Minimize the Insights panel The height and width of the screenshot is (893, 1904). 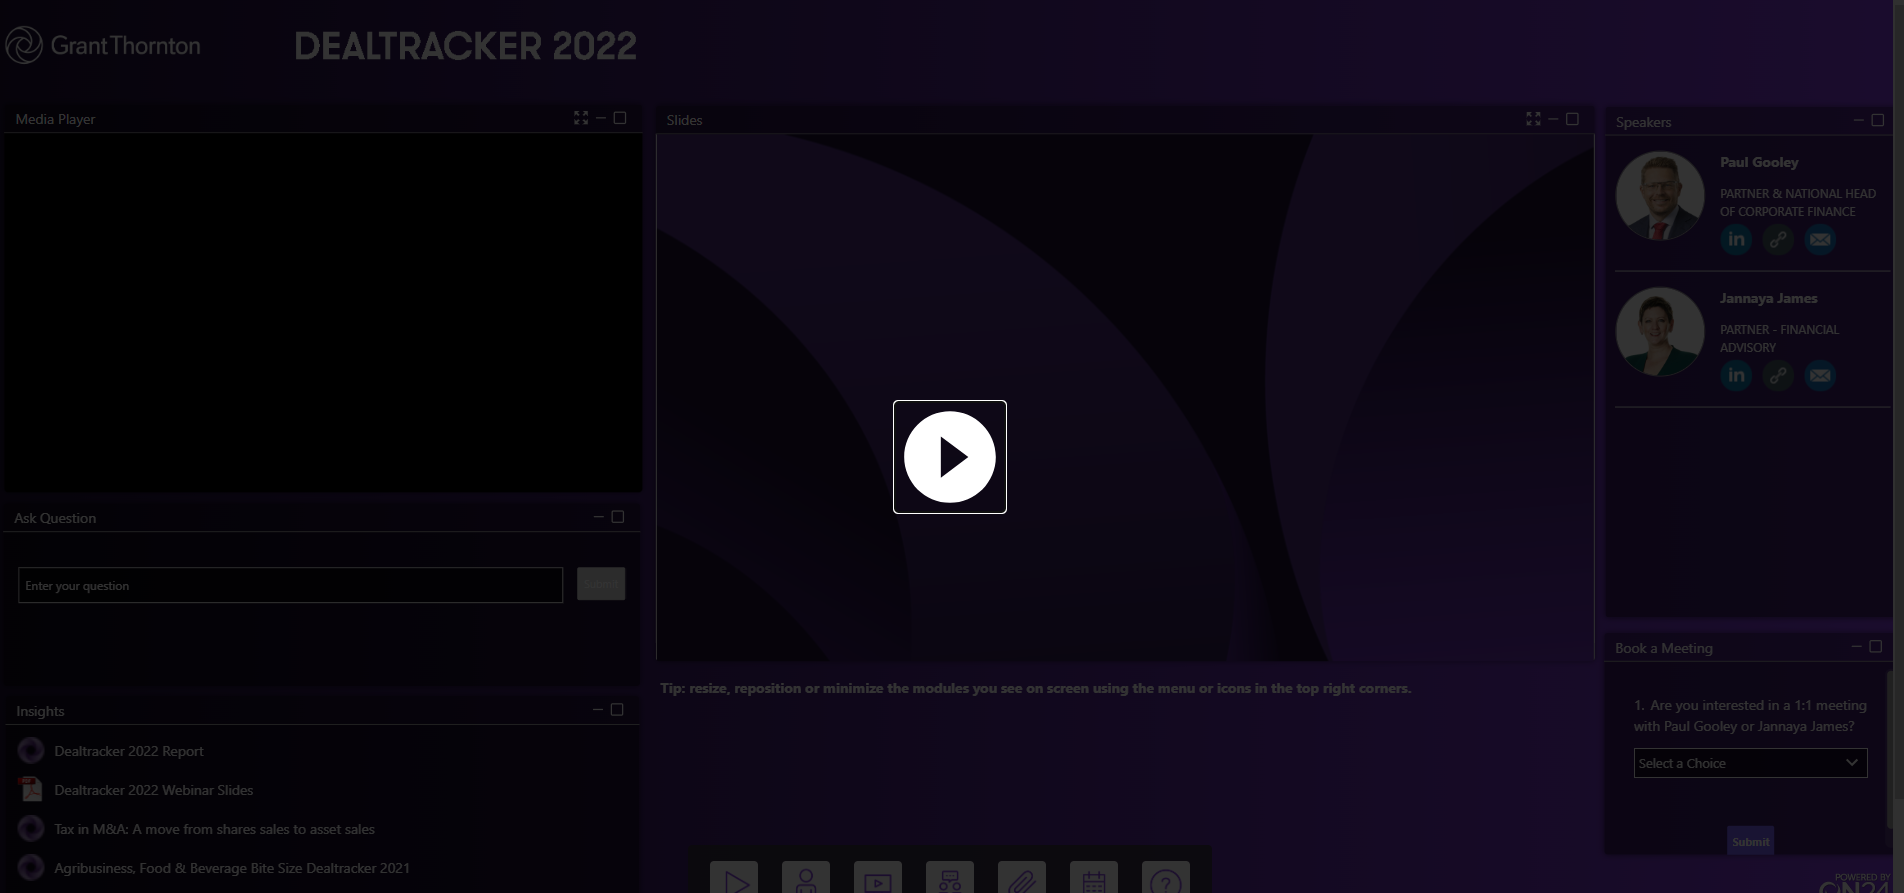598,710
